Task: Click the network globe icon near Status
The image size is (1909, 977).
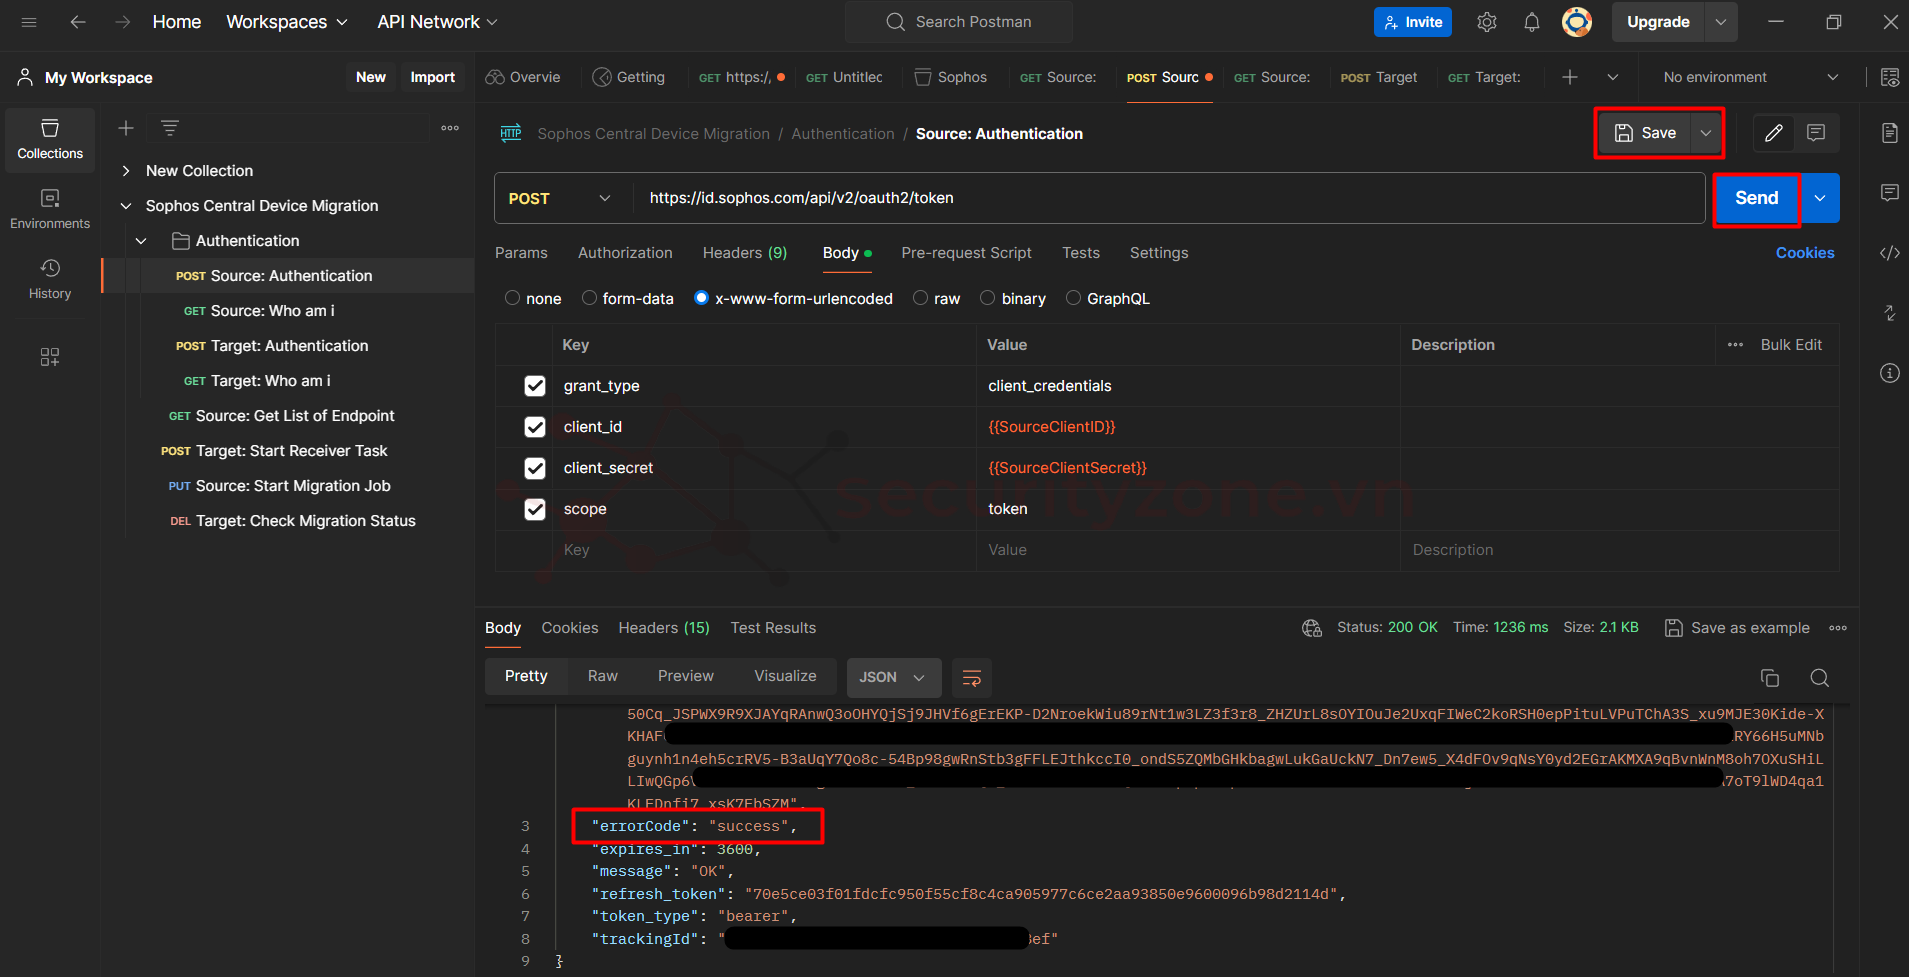Action: pos(1312,628)
